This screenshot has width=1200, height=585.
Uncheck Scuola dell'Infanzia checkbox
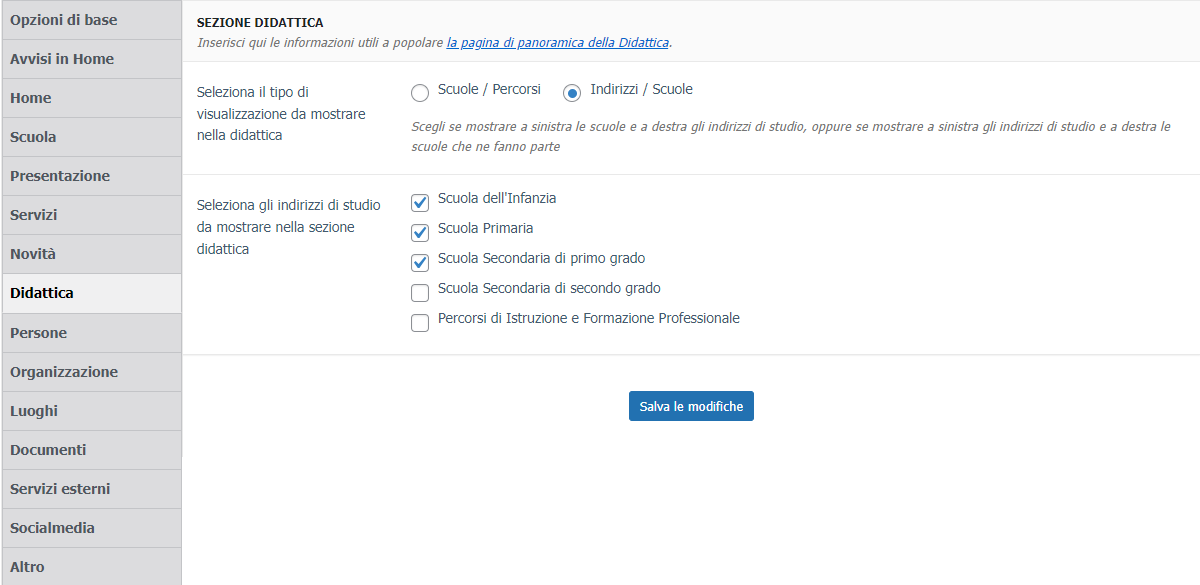pos(420,203)
